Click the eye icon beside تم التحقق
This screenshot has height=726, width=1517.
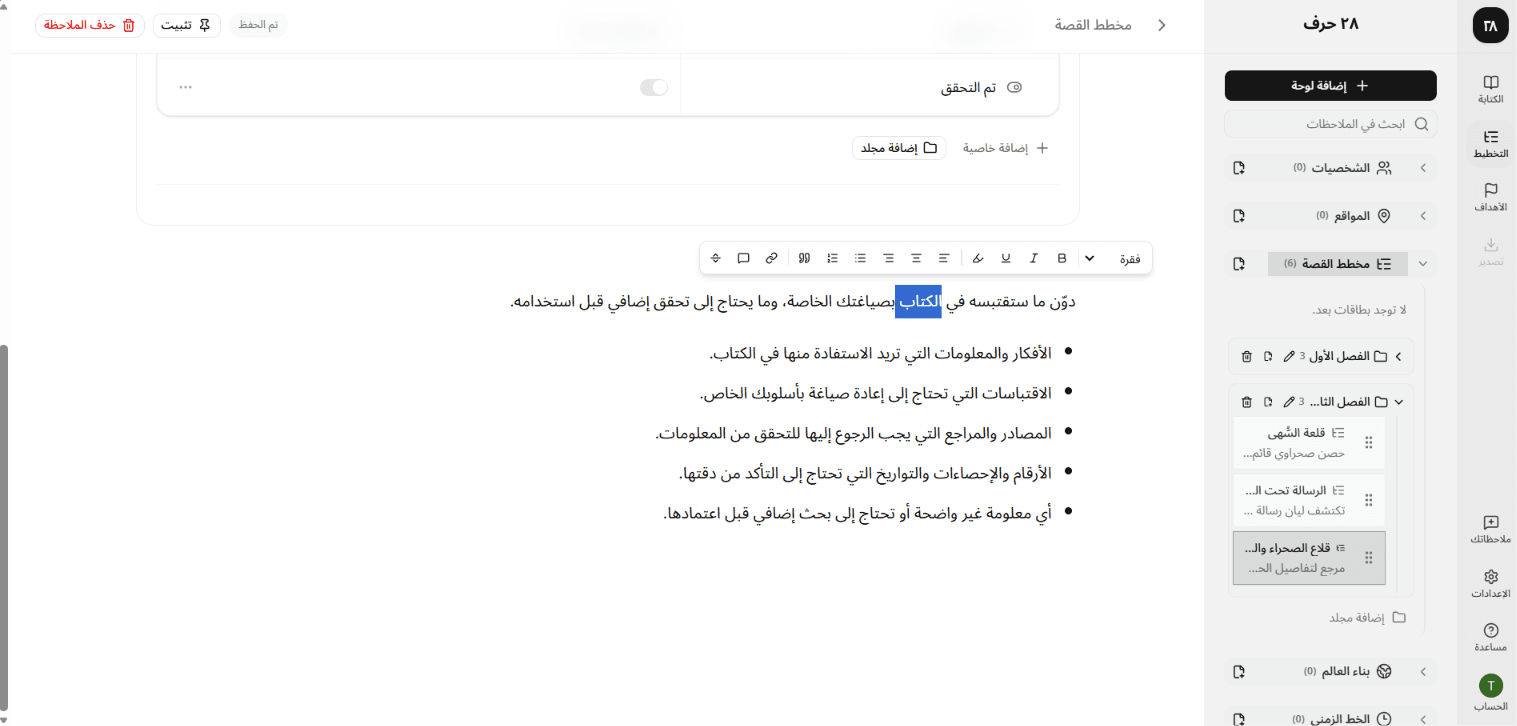point(1014,88)
